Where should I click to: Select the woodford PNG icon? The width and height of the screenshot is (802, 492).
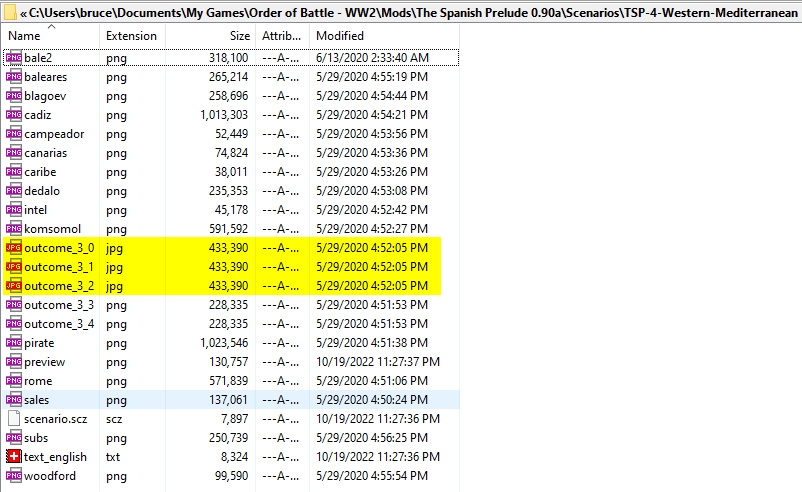(x=13, y=476)
